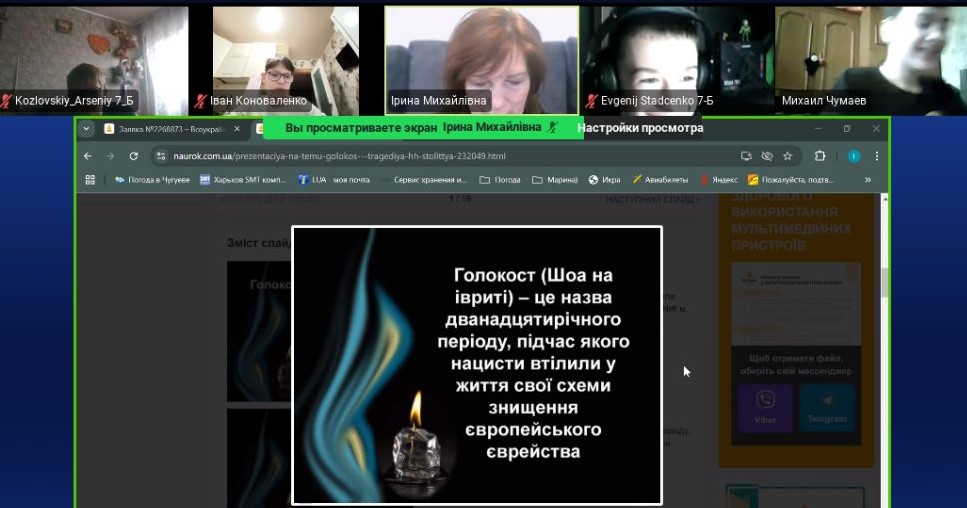Screen dimensions: 967x508
Task: Click muted mic icon of Іван Коноваленко
Action: pos(200,100)
